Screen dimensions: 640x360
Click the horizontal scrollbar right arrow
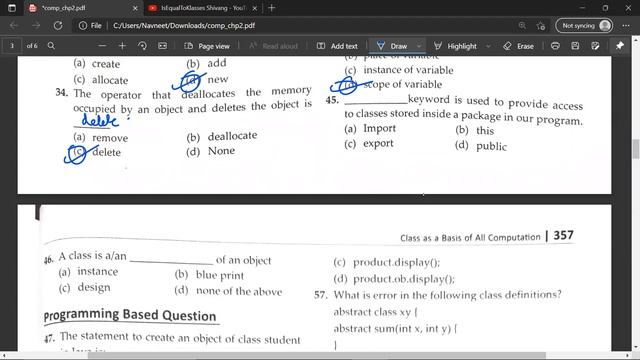click(628, 356)
